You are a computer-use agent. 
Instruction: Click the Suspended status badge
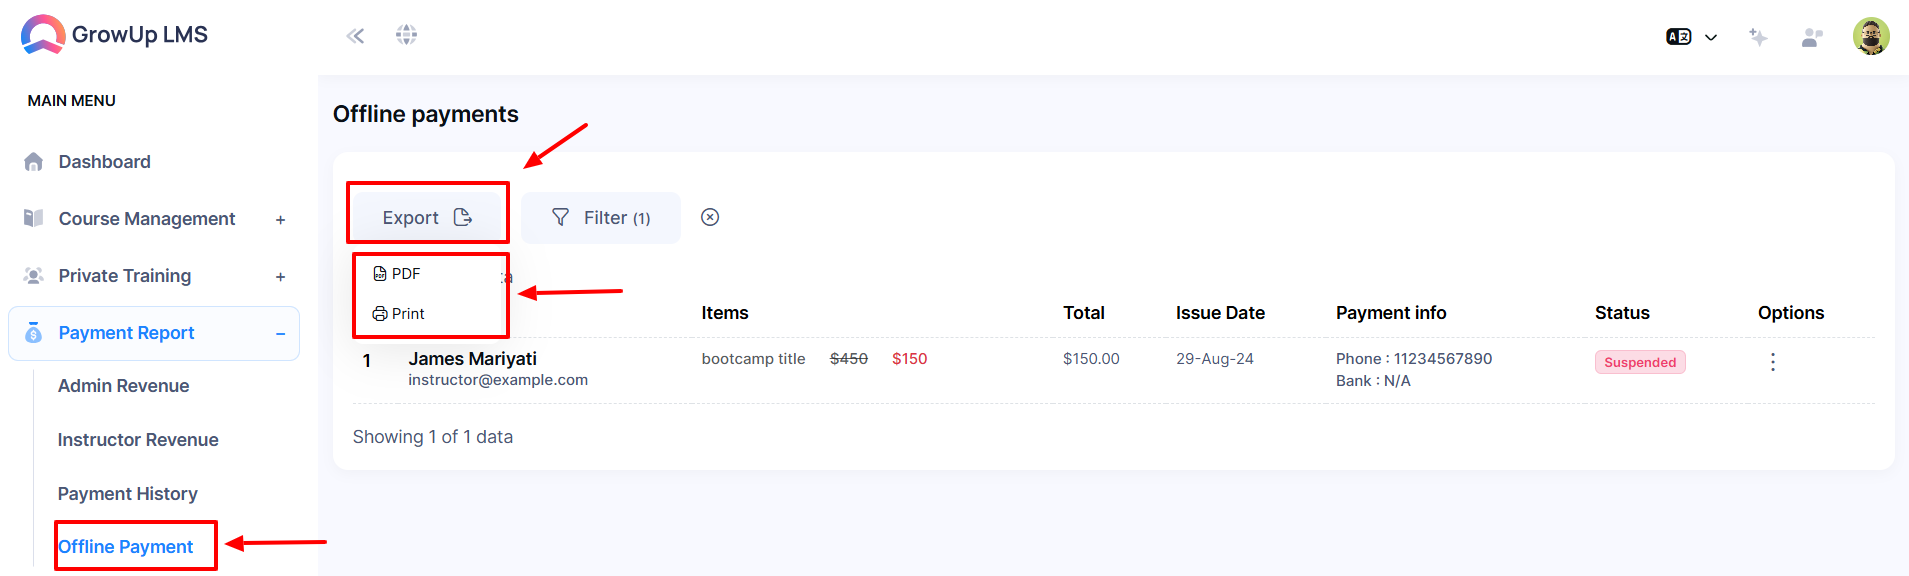(1640, 362)
